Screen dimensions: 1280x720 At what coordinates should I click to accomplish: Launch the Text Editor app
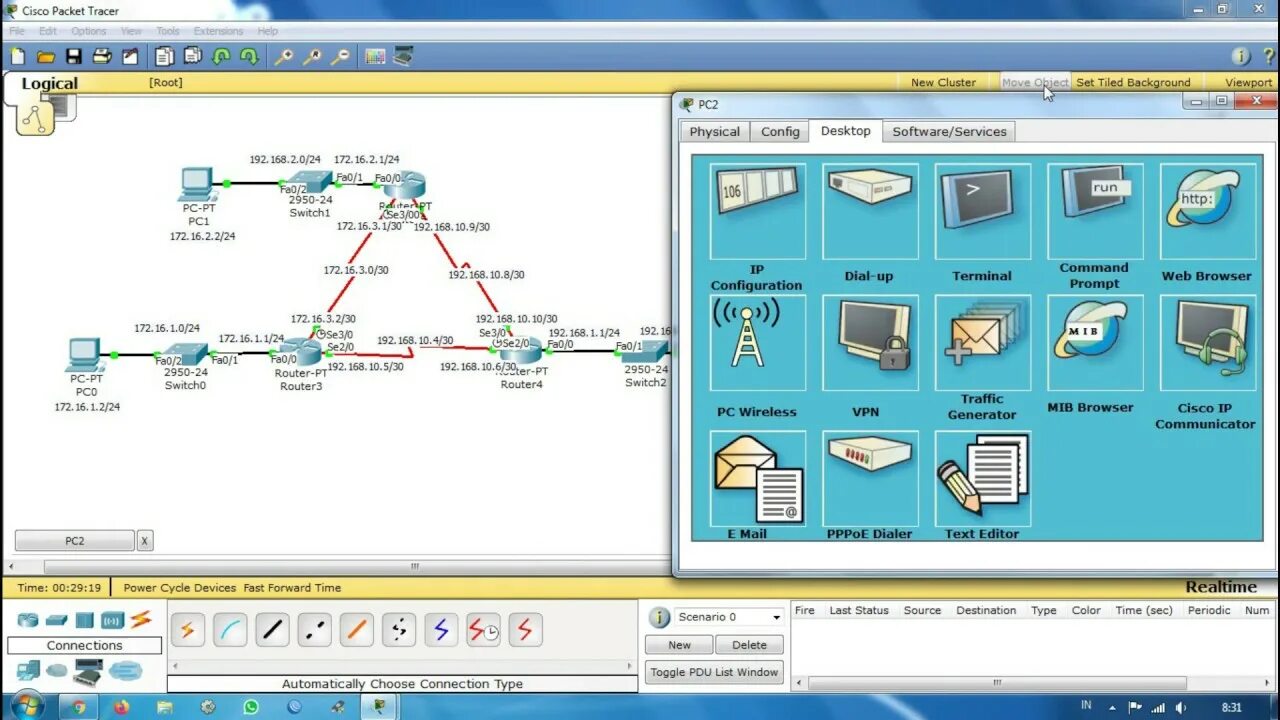[982, 478]
